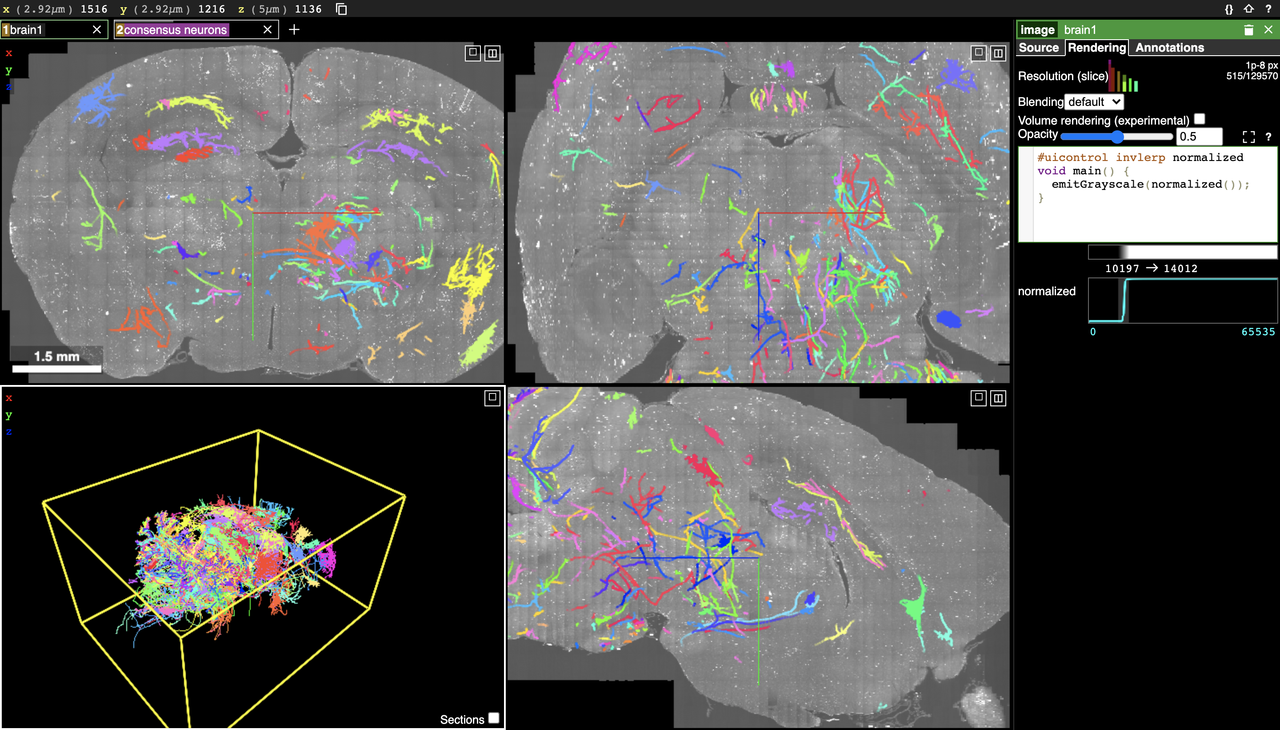Open help via the top-bar question mark
The height and width of the screenshot is (730, 1280).
[x=1268, y=9]
